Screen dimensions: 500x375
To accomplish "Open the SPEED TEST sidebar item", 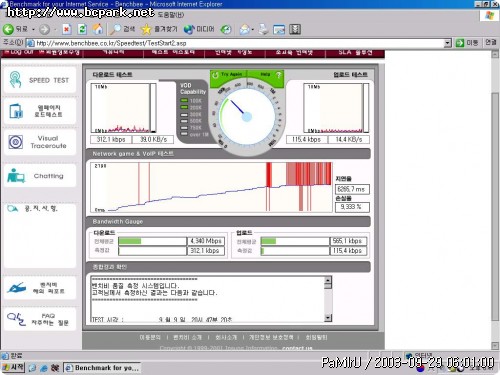I will tap(40, 80).
